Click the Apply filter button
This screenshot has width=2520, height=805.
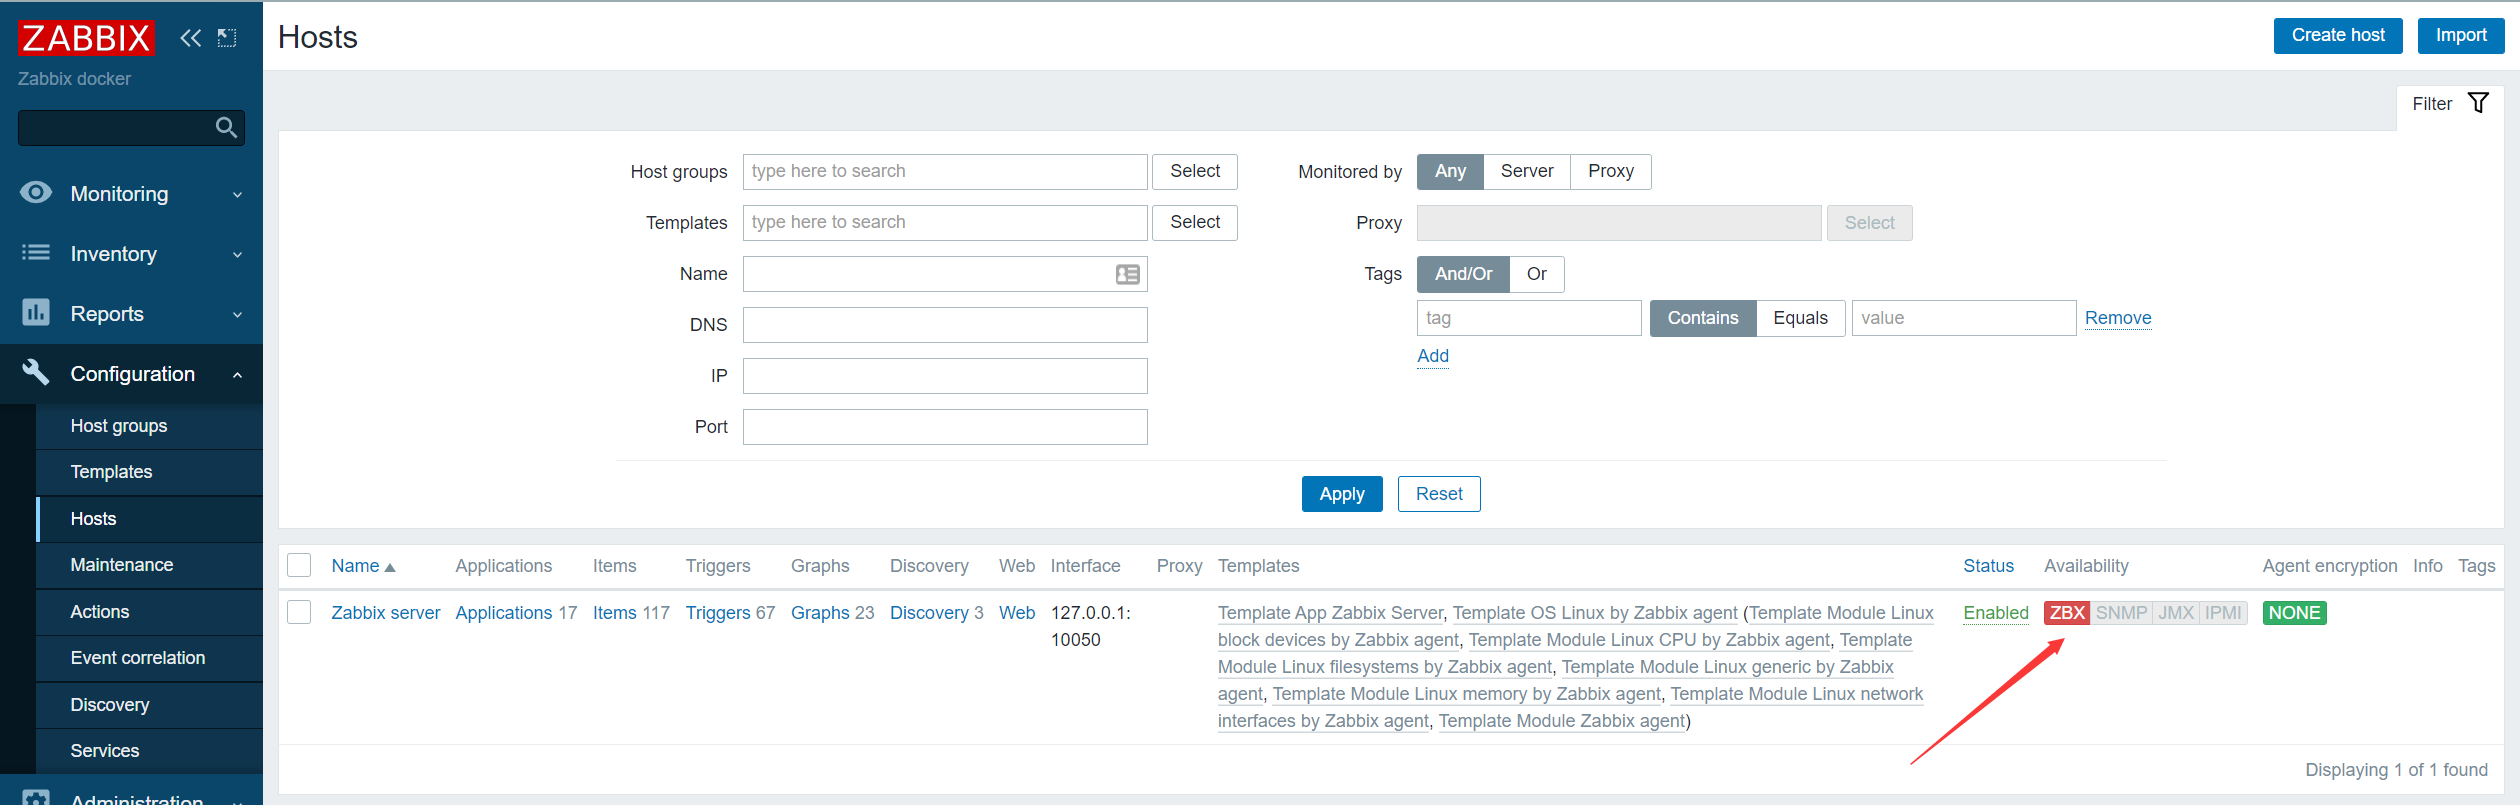(1341, 494)
